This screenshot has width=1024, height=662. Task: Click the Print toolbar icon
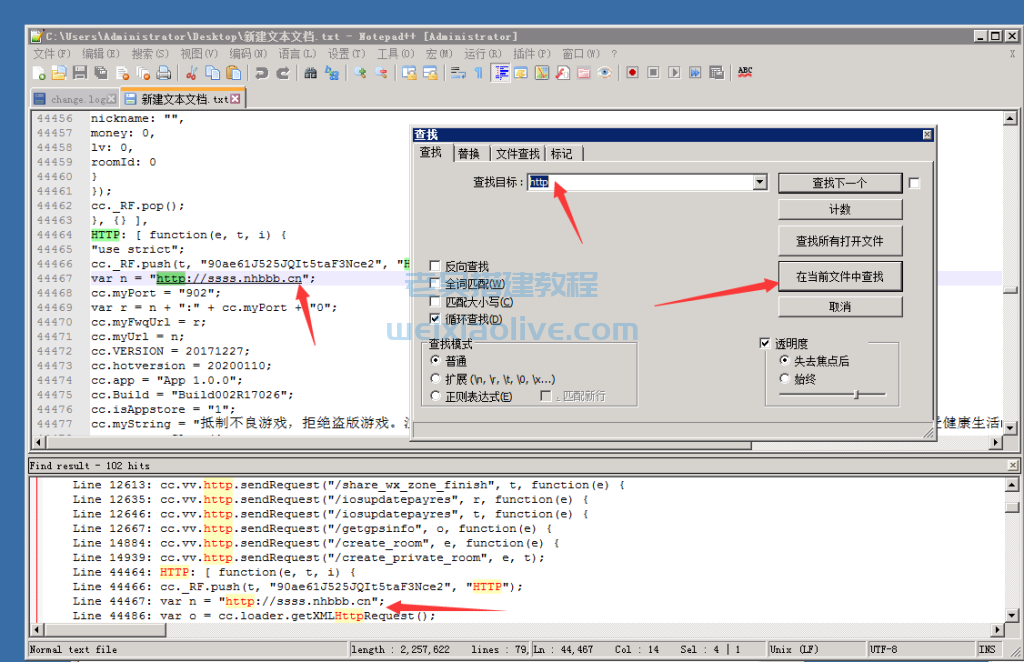coord(165,72)
